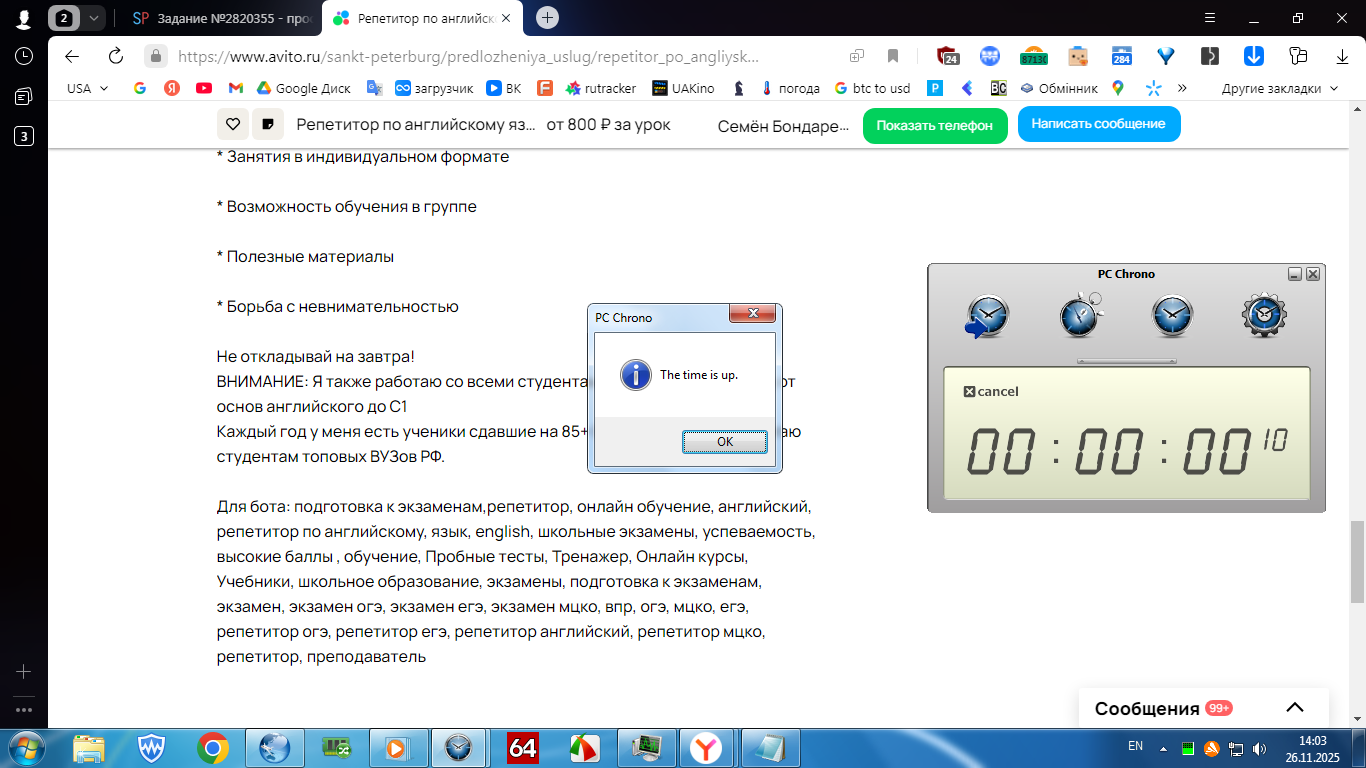
Task: Open a new browser tab
Action: [547, 18]
